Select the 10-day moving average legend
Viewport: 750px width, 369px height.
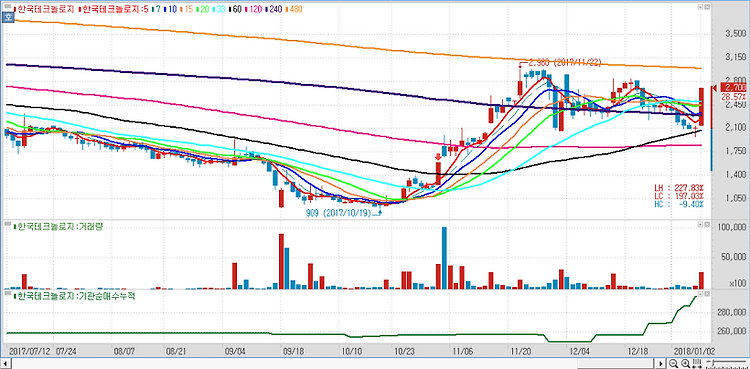pos(170,9)
